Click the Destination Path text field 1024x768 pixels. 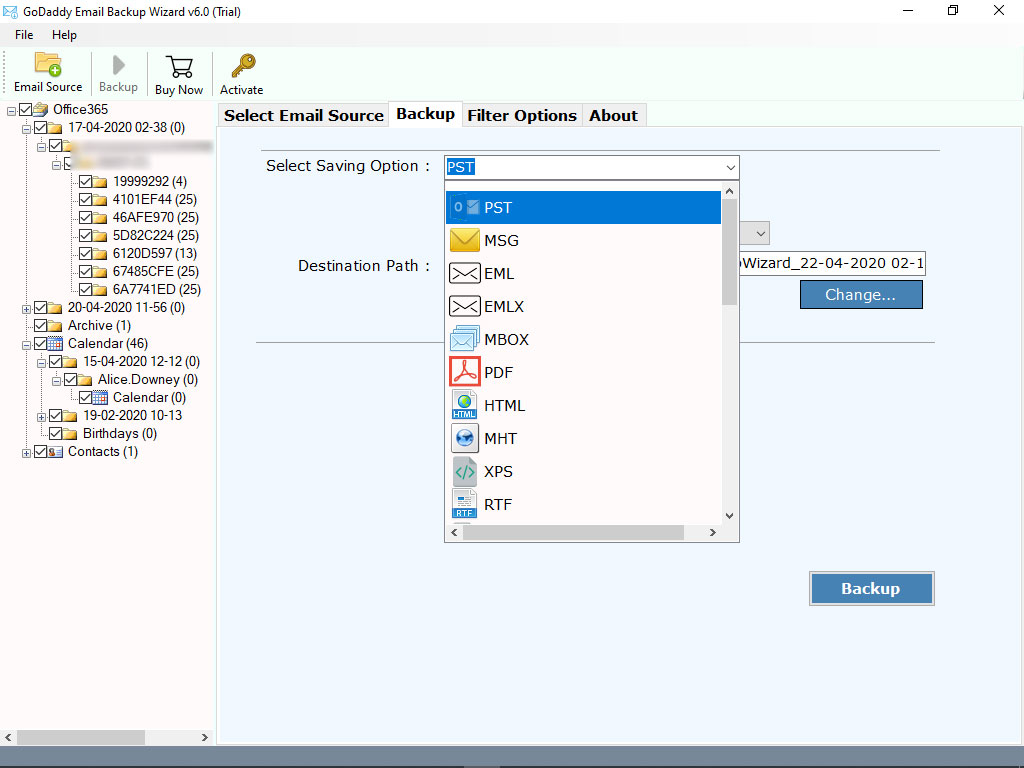tap(832, 263)
